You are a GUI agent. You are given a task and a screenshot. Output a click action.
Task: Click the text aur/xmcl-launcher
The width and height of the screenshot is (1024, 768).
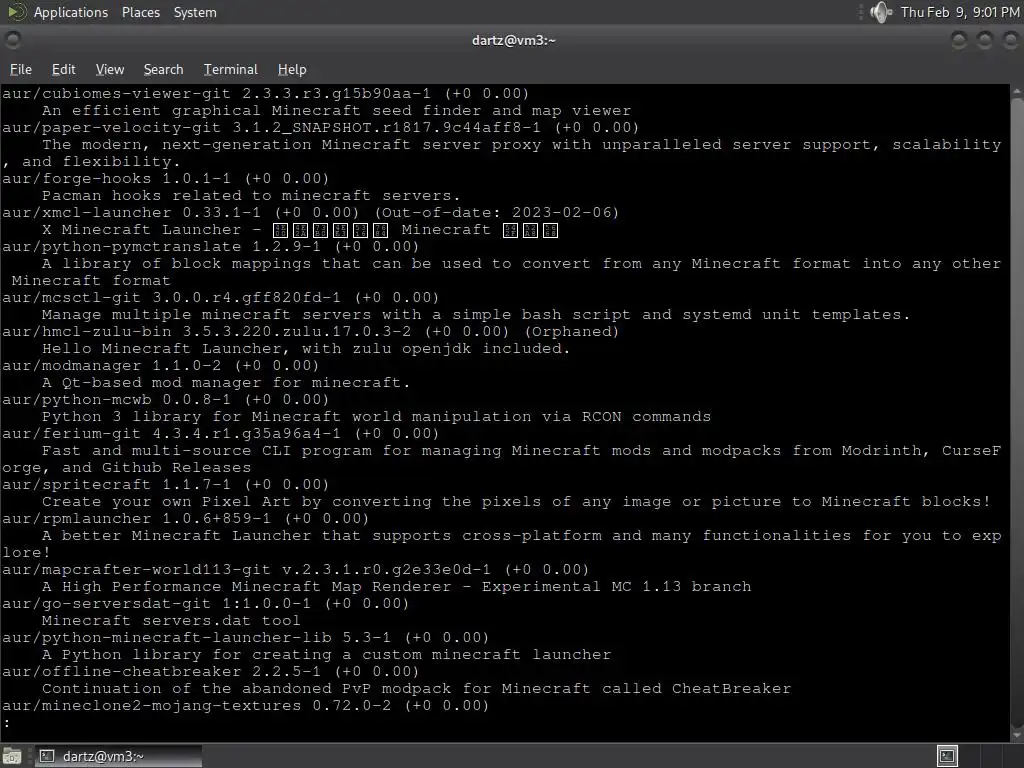87,212
